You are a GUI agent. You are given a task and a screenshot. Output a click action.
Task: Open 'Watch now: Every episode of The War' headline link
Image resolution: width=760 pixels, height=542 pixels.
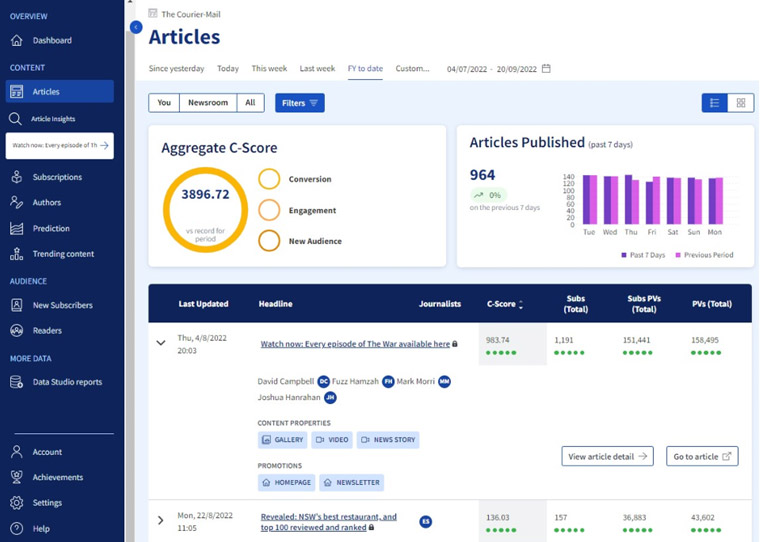click(355, 344)
